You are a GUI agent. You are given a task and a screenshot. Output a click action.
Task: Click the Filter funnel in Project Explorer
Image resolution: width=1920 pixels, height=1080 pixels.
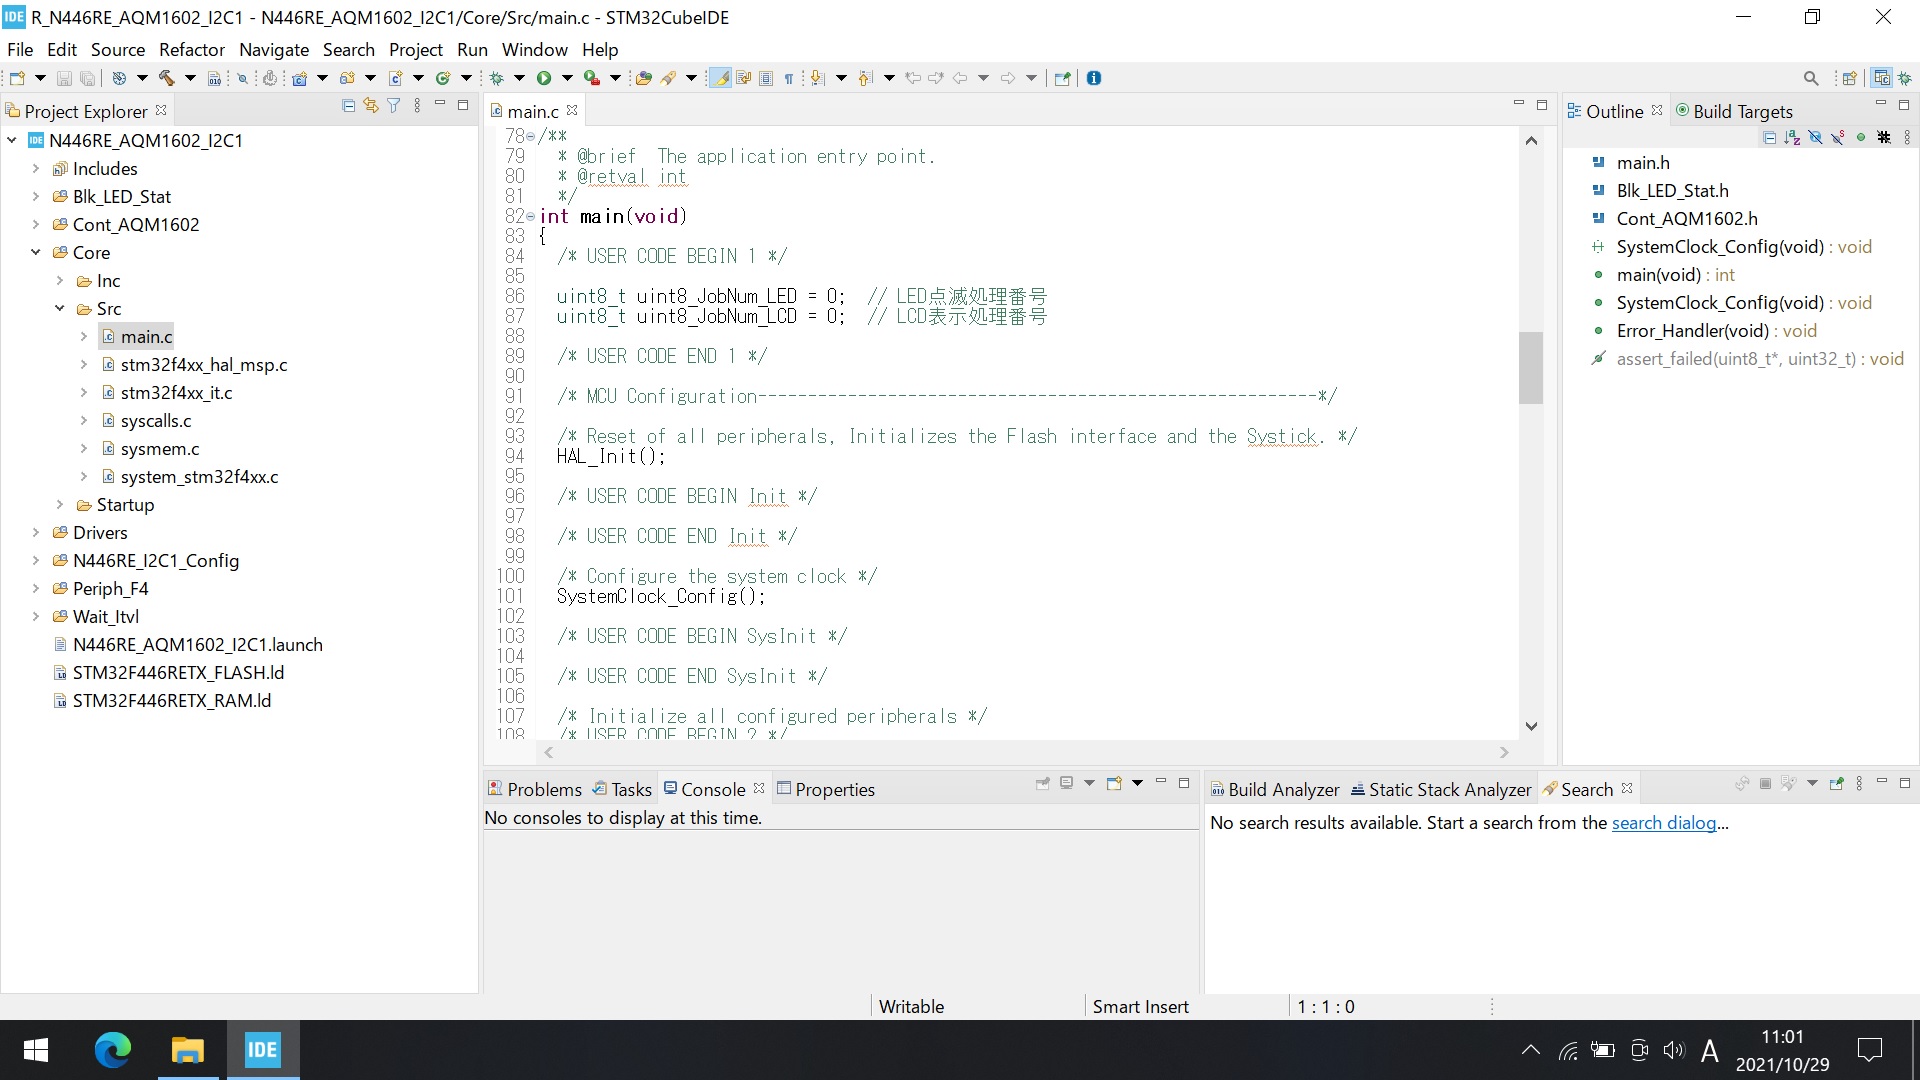coord(394,106)
